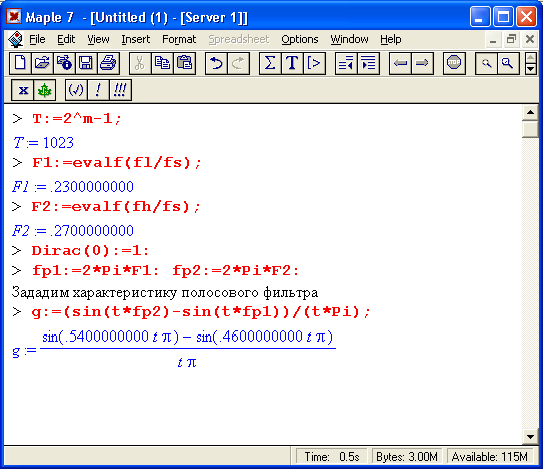Open the Format menu
543x469 pixels.
[179, 39]
